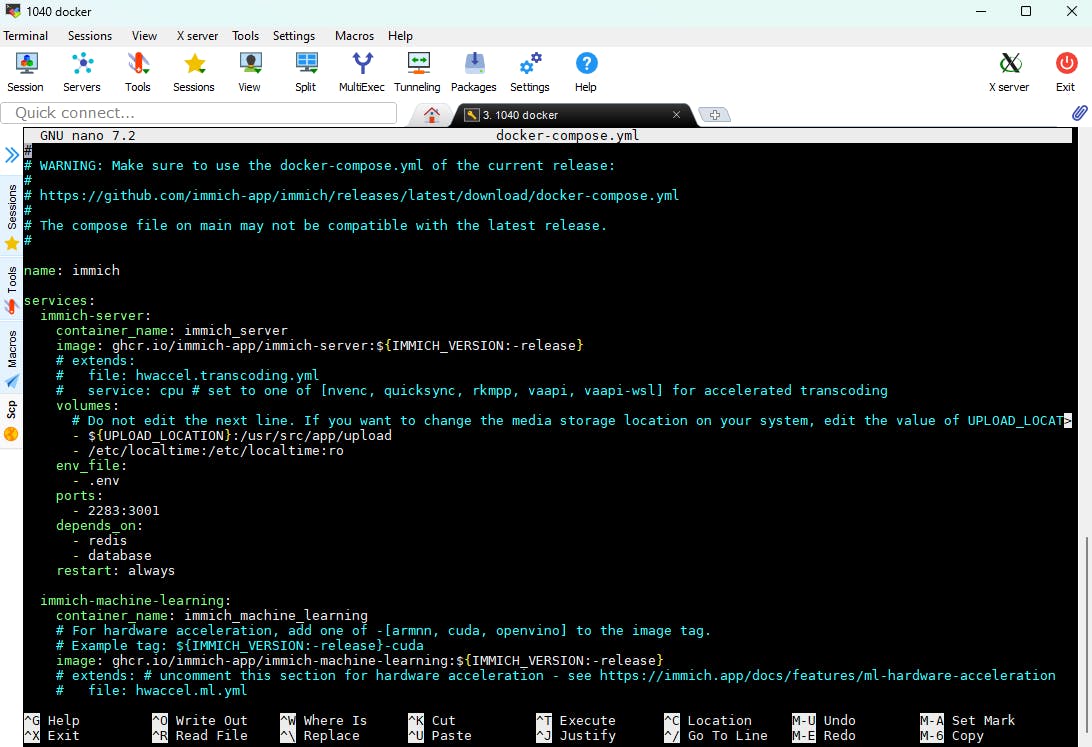The image size is (1092, 747).
Task: Open the Packages icon
Action: click(x=474, y=72)
